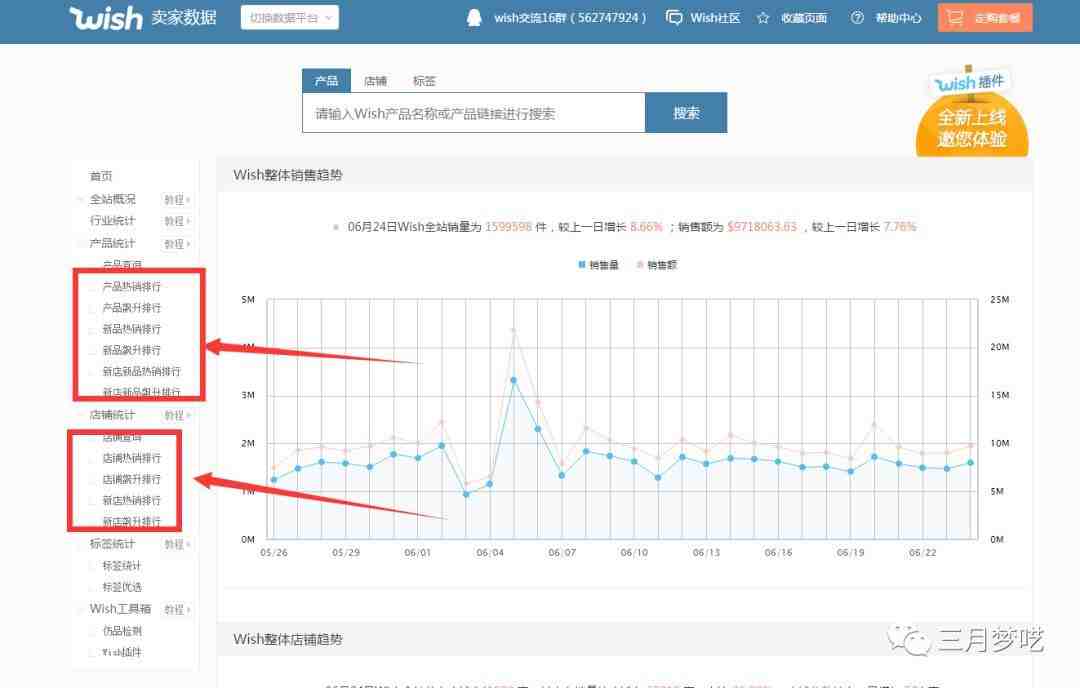Click small icon before 产品热销排行
Screen dimensions: 1080x688
pyautogui.click(x=94, y=286)
